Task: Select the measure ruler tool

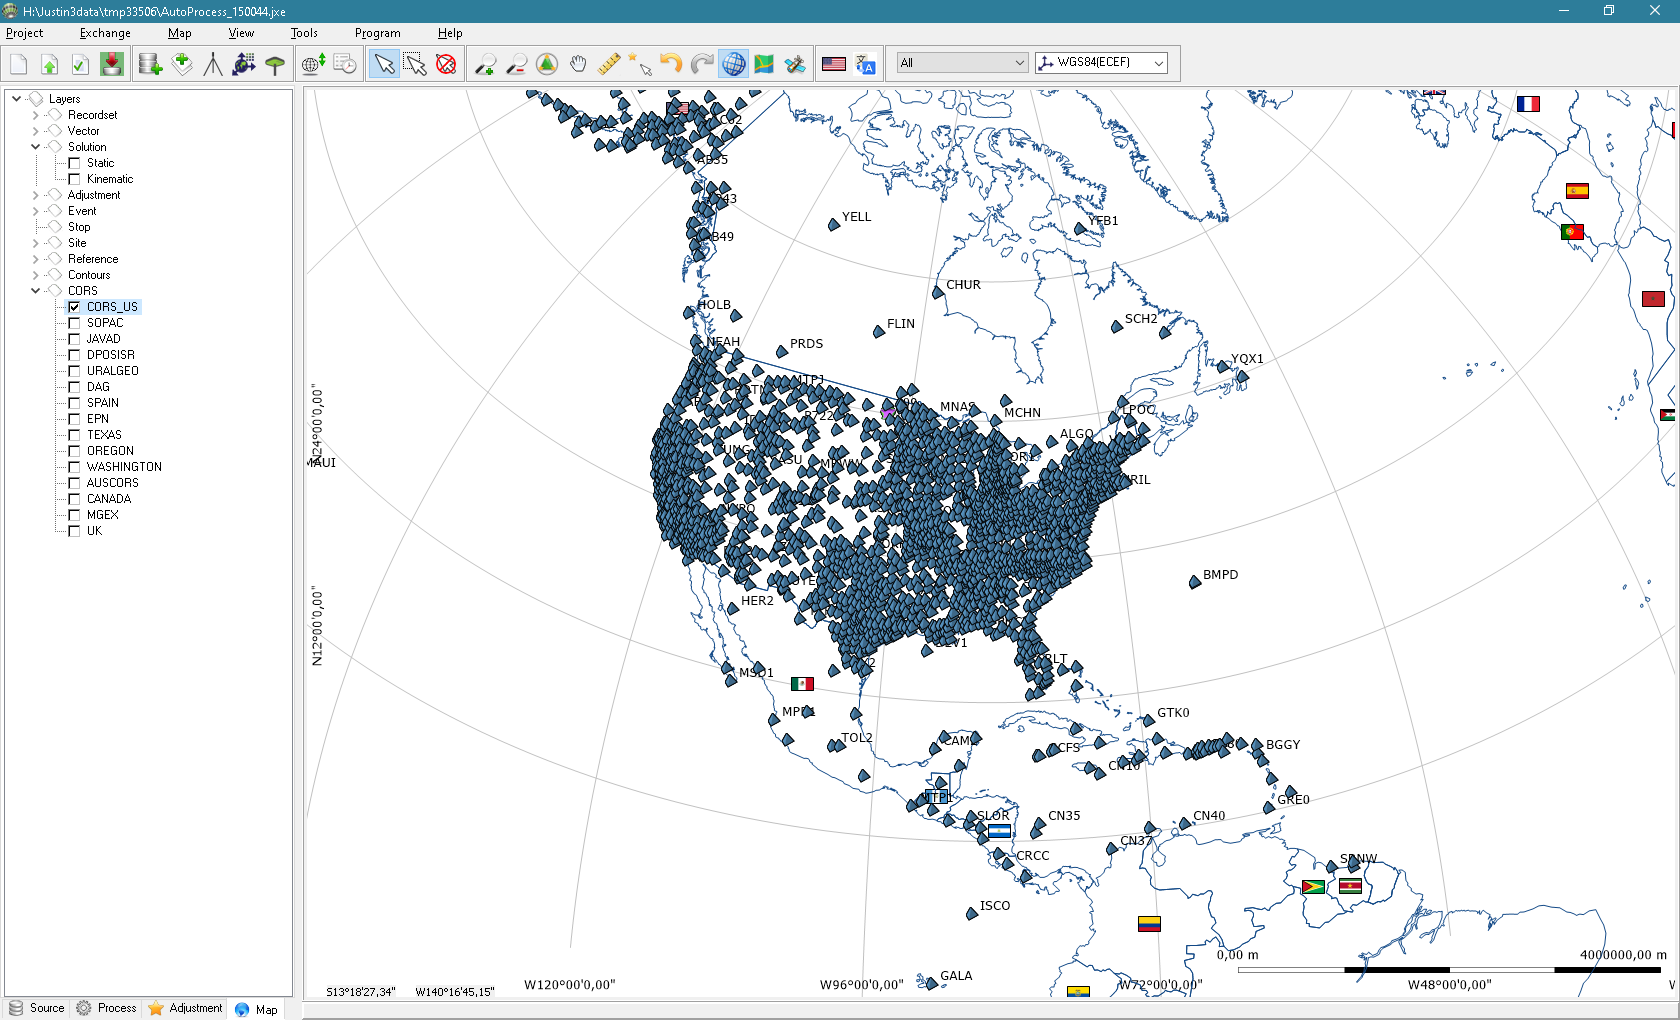Action: 609,64
